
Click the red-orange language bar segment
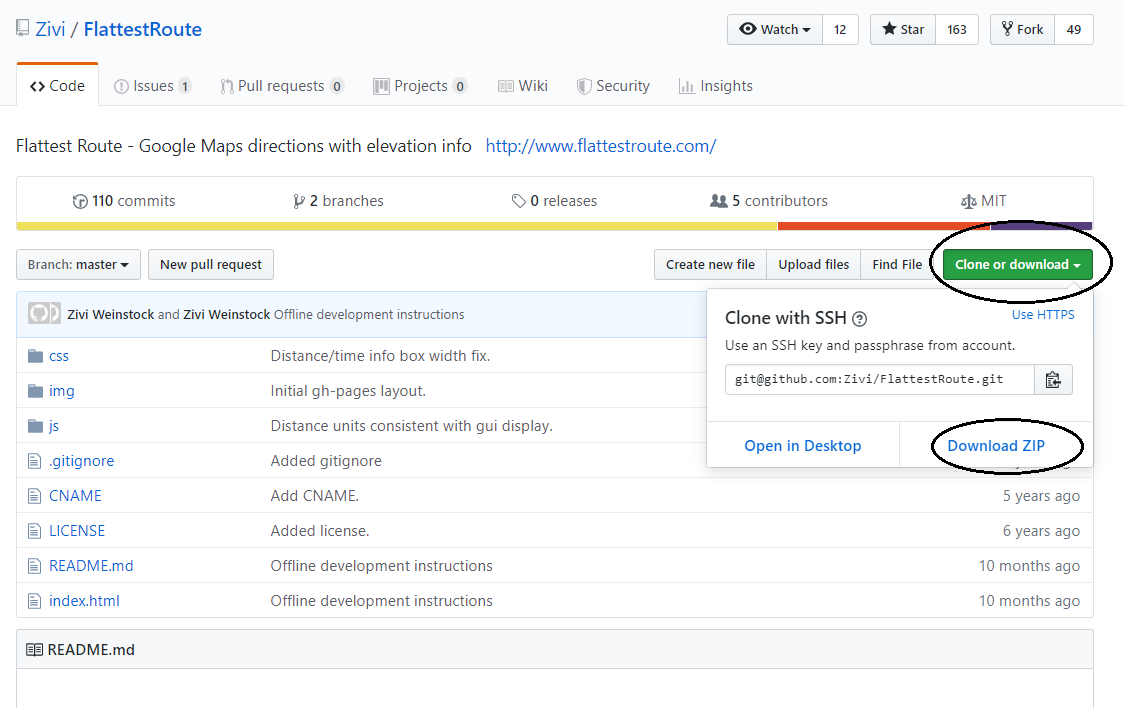pos(884,227)
